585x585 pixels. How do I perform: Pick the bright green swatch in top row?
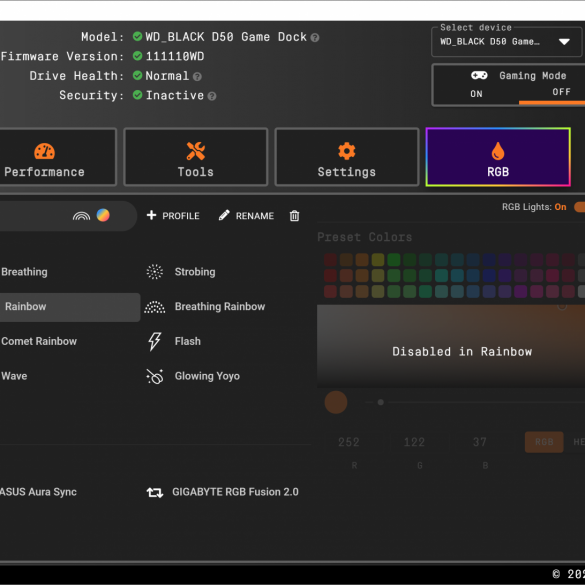[394, 259]
